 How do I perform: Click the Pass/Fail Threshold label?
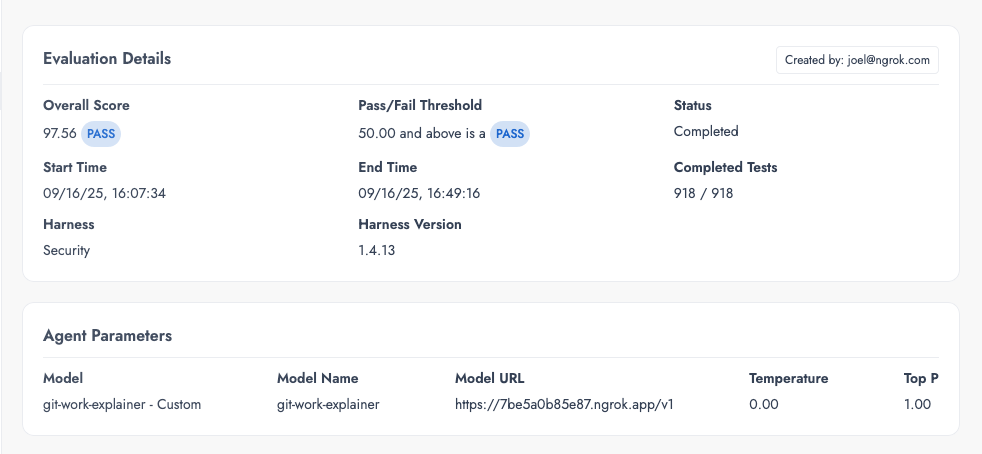pyautogui.click(x=420, y=105)
